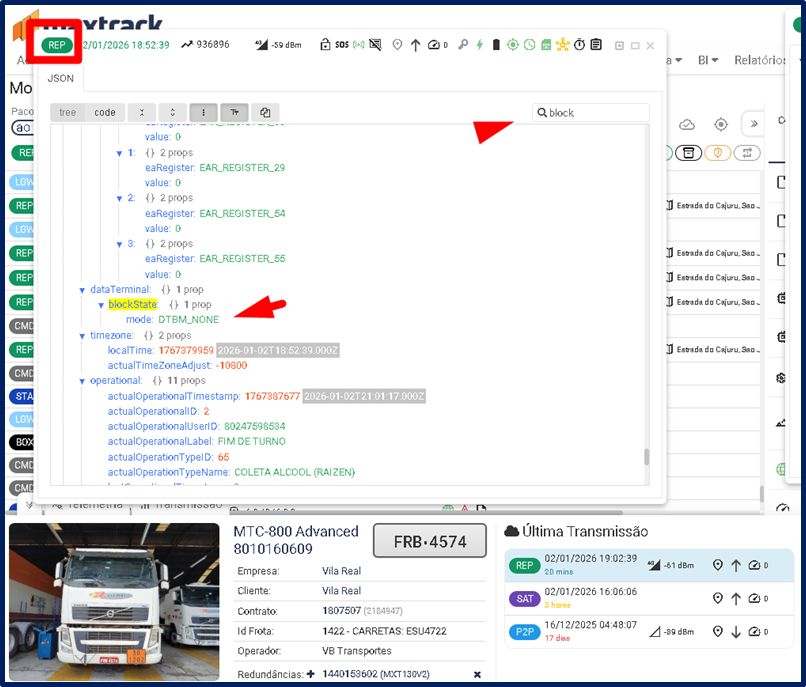Open the Relatórios menu

tap(762, 60)
